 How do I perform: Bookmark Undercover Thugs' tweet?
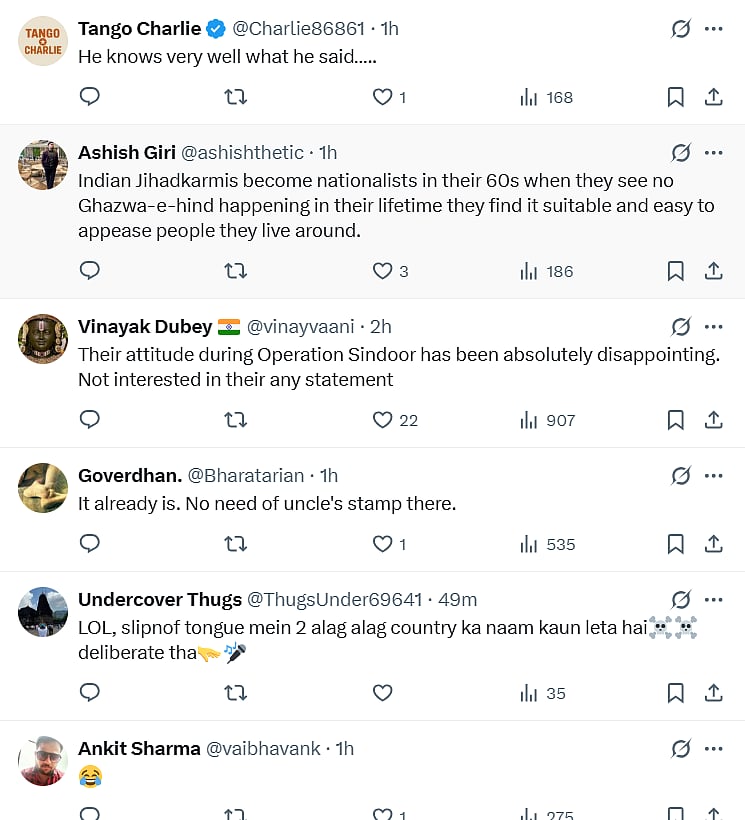675,693
